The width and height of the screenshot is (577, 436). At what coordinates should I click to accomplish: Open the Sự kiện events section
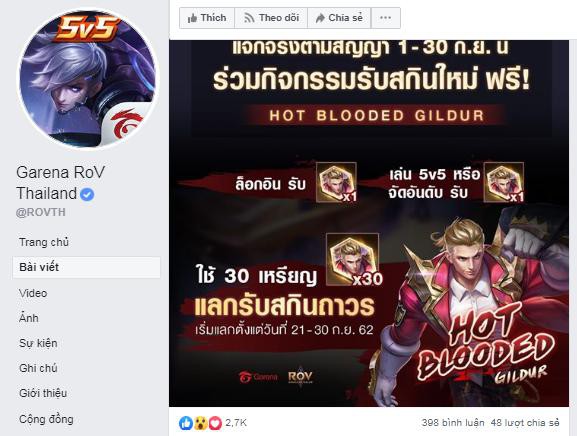click(38, 343)
